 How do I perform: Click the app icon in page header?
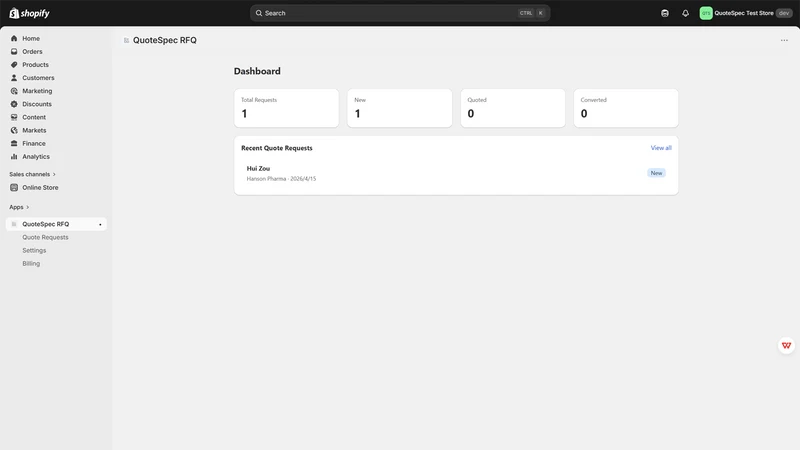click(x=126, y=40)
